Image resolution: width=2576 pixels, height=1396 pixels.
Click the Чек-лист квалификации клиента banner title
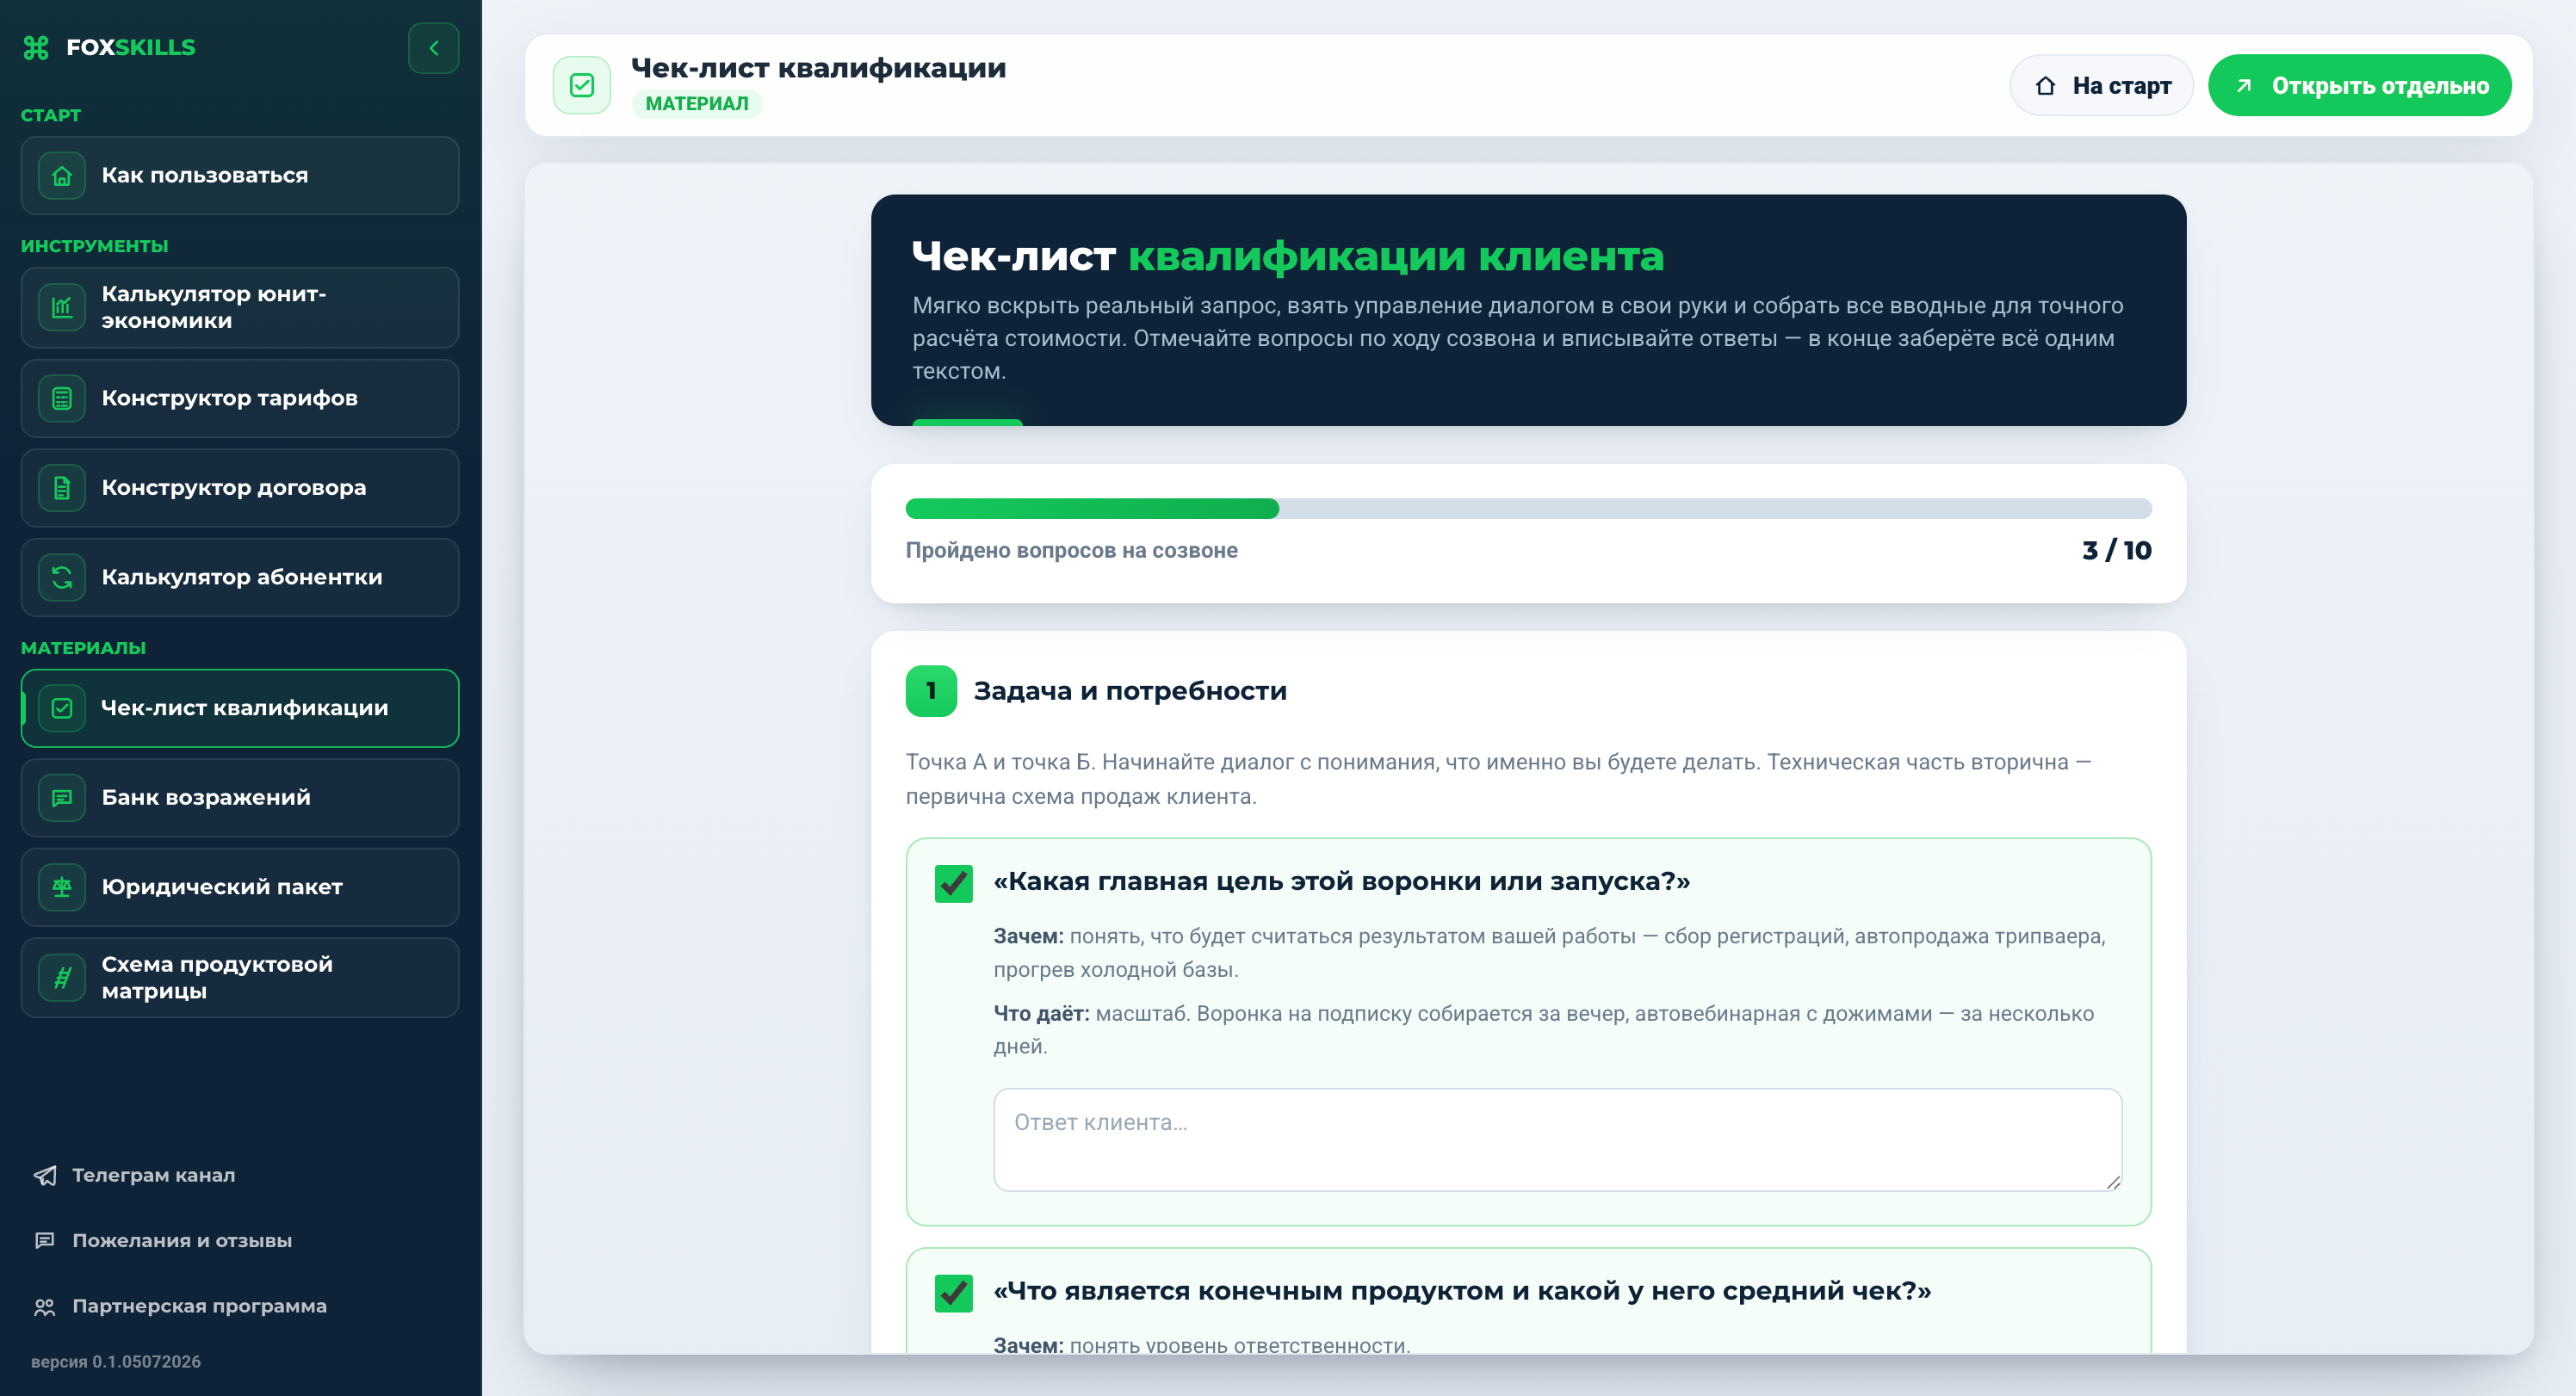pyautogui.click(x=1288, y=256)
